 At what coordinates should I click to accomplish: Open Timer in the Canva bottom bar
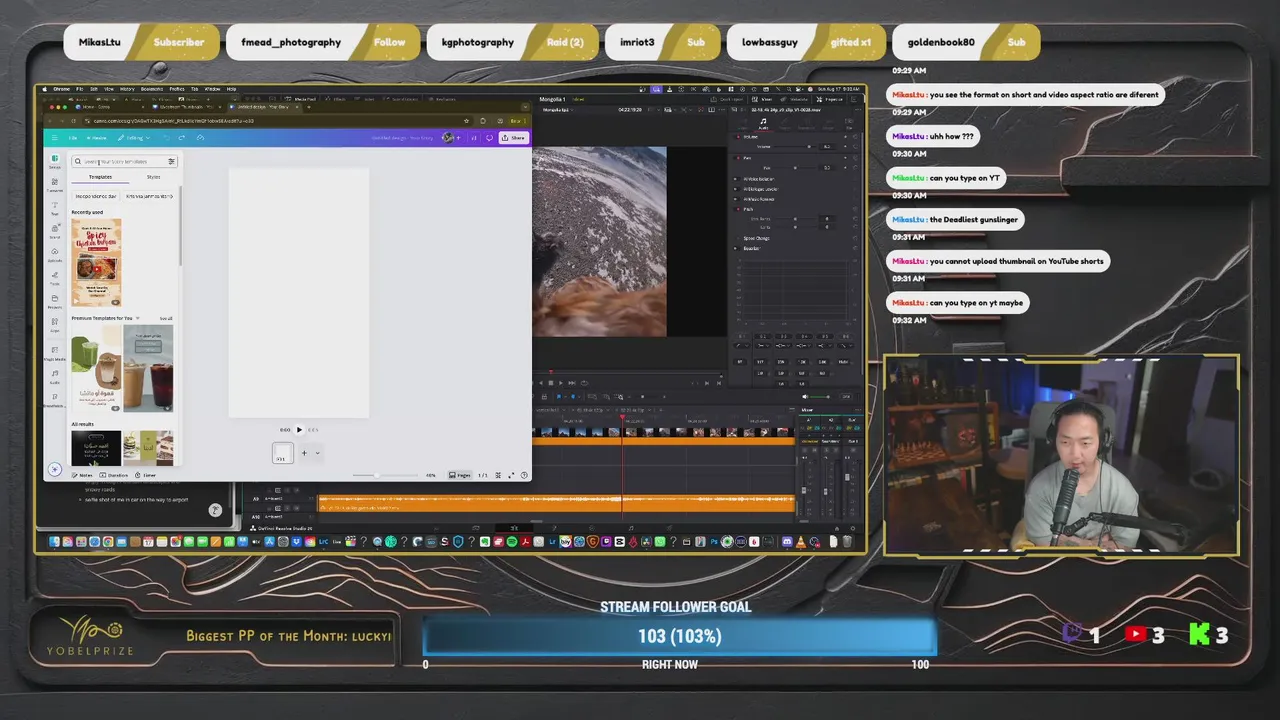point(145,475)
